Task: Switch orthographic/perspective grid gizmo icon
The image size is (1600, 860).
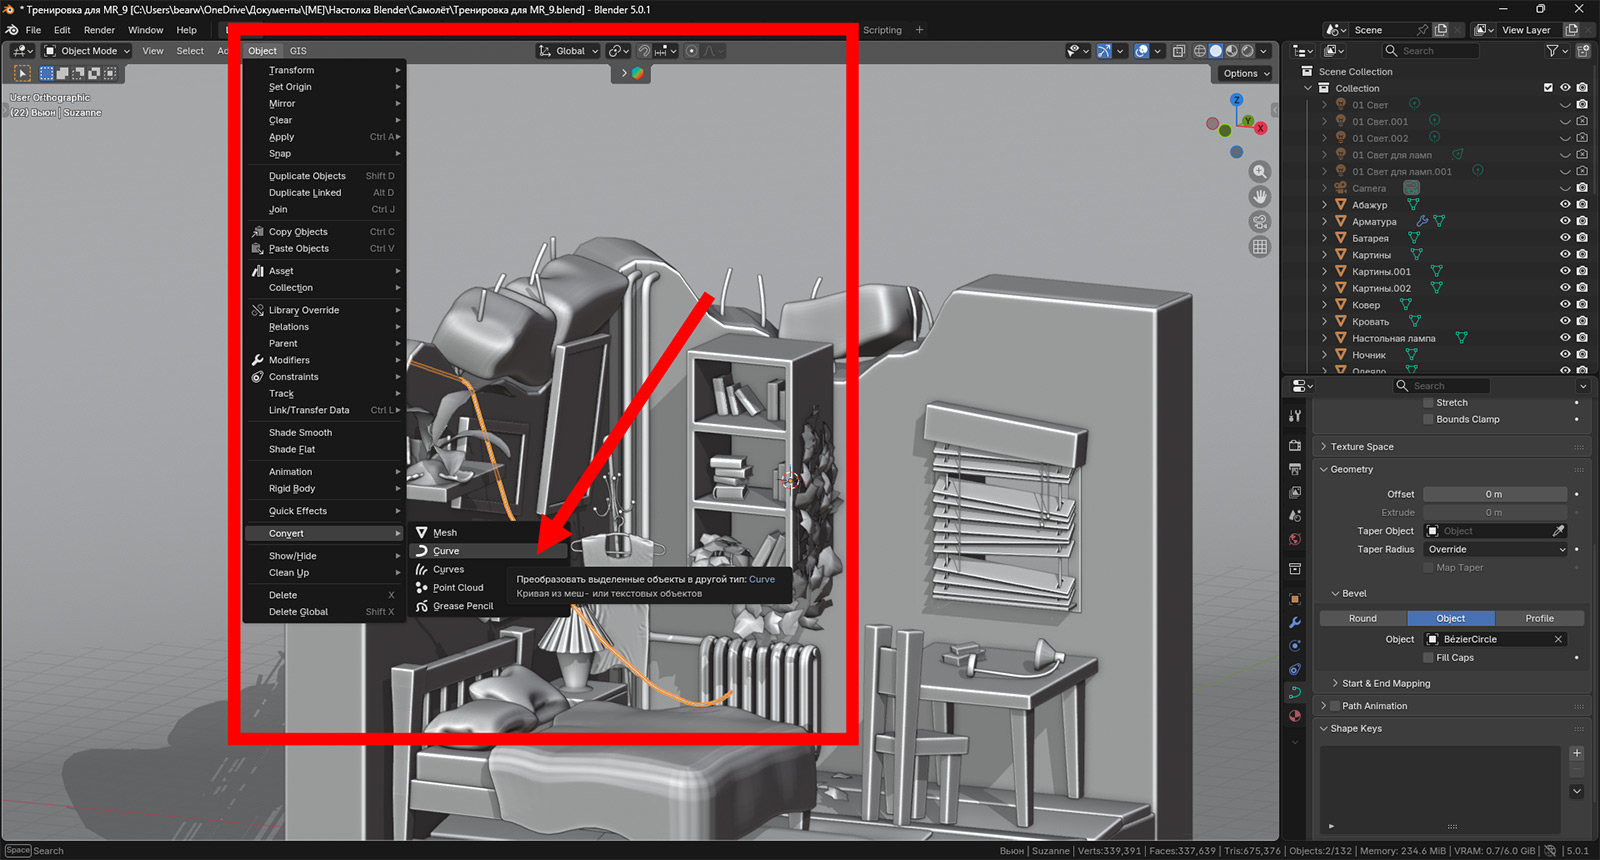Action: [x=1260, y=247]
